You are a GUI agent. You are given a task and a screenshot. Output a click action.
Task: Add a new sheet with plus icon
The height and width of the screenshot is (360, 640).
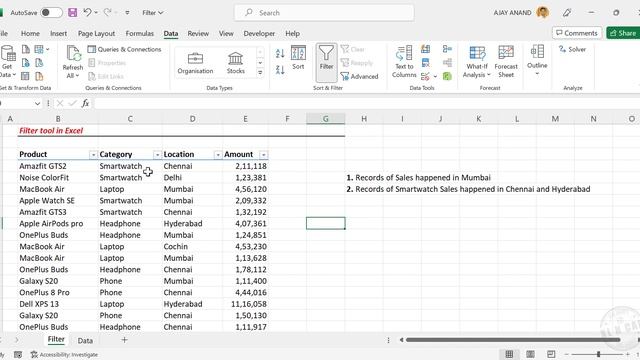[x=124, y=340]
